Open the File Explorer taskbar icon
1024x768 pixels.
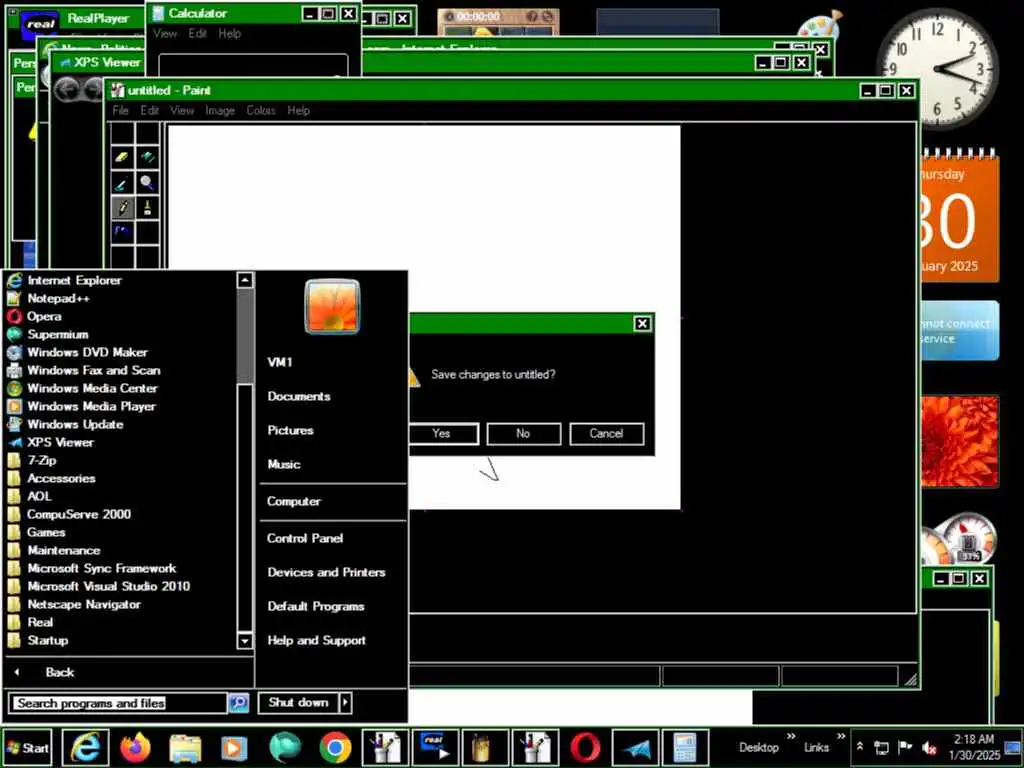coord(185,747)
